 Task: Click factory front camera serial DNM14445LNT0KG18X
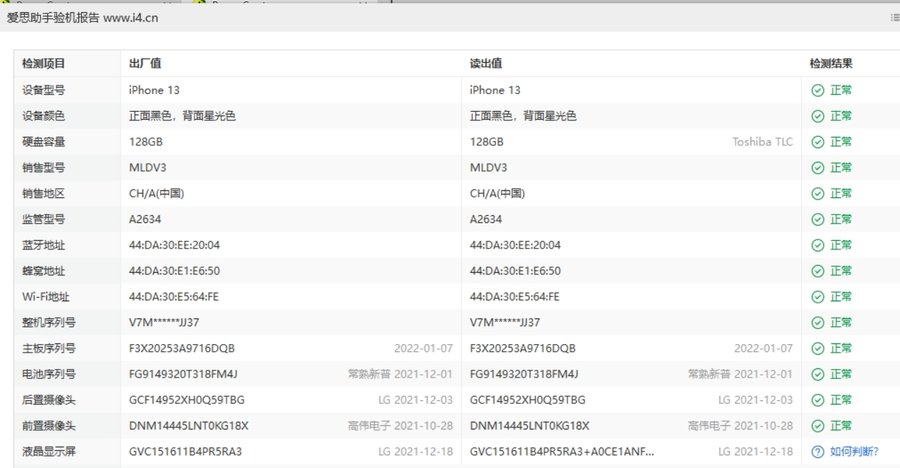[189, 426]
